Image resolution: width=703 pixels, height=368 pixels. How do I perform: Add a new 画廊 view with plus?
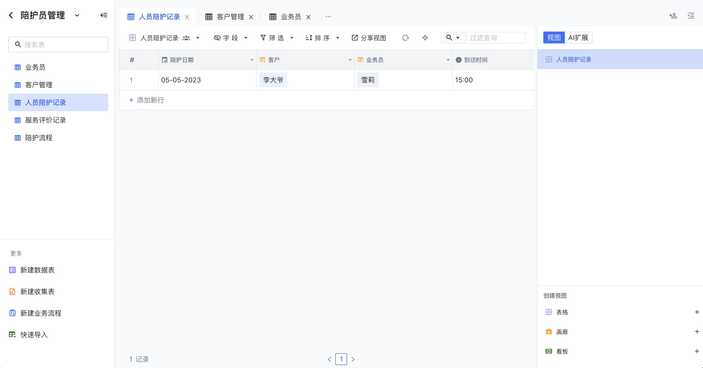coord(697,332)
